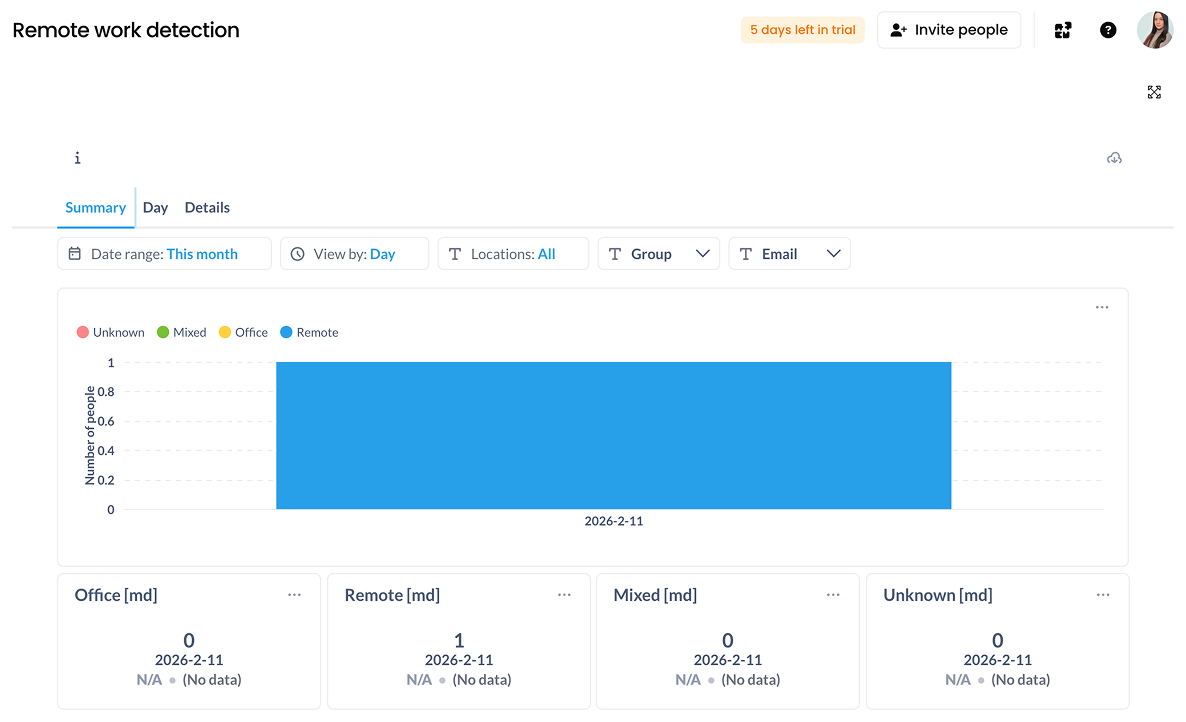Image resolution: width=1186 pixels, height=722 pixels.
Task: Open the Remote [md] card ellipsis menu
Action: coord(564,594)
